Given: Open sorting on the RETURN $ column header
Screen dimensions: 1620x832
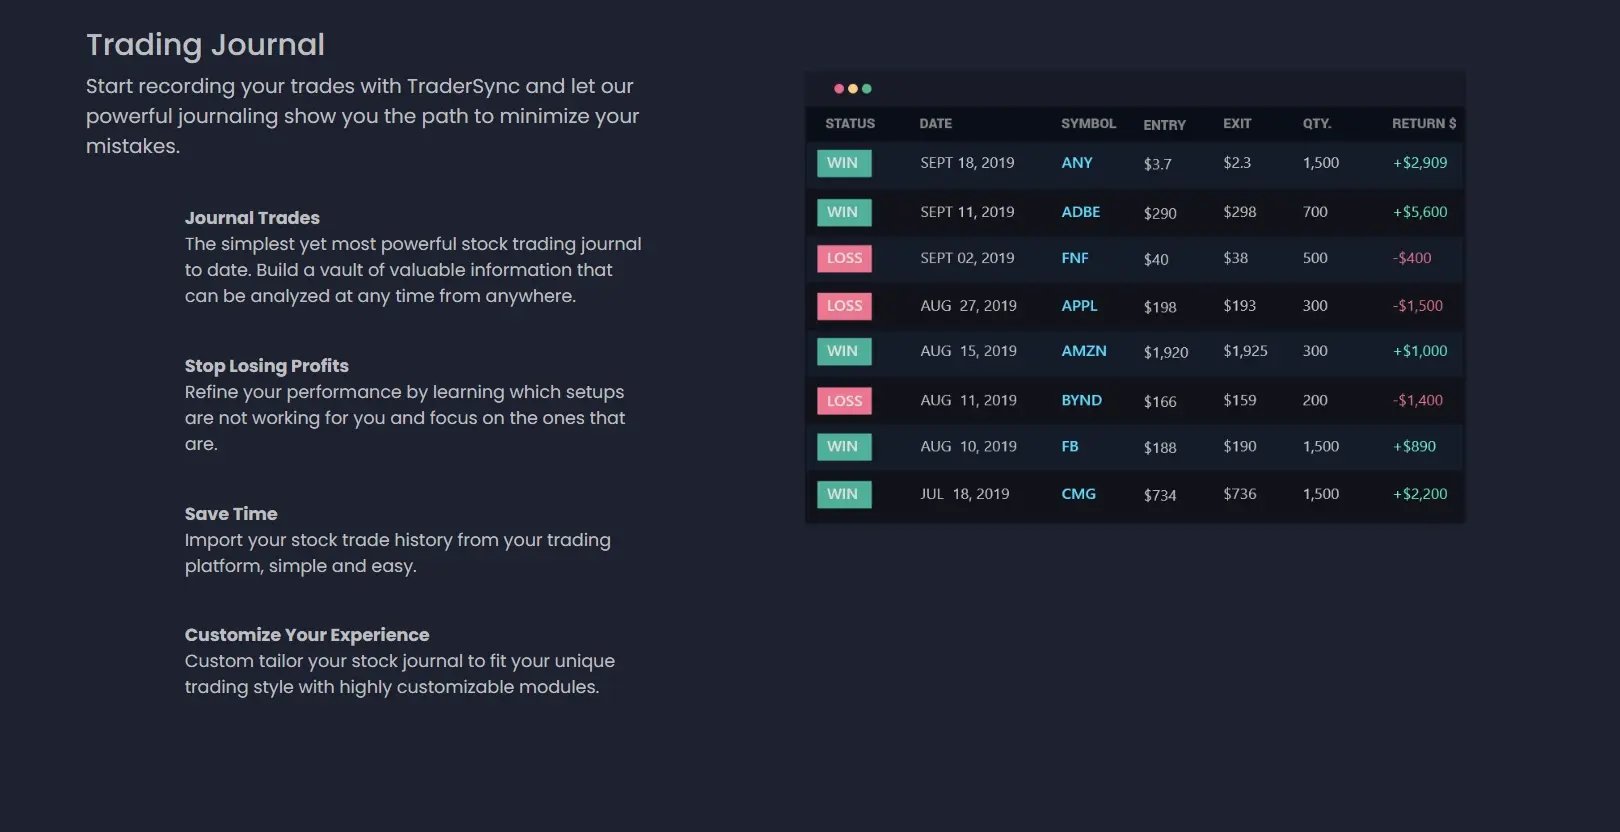Looking at the screenshot, I should (1423, 123).
